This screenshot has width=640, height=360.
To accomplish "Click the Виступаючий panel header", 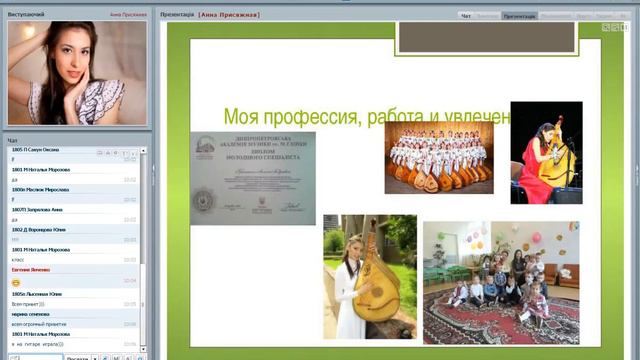I will click(x=26, y=14).
